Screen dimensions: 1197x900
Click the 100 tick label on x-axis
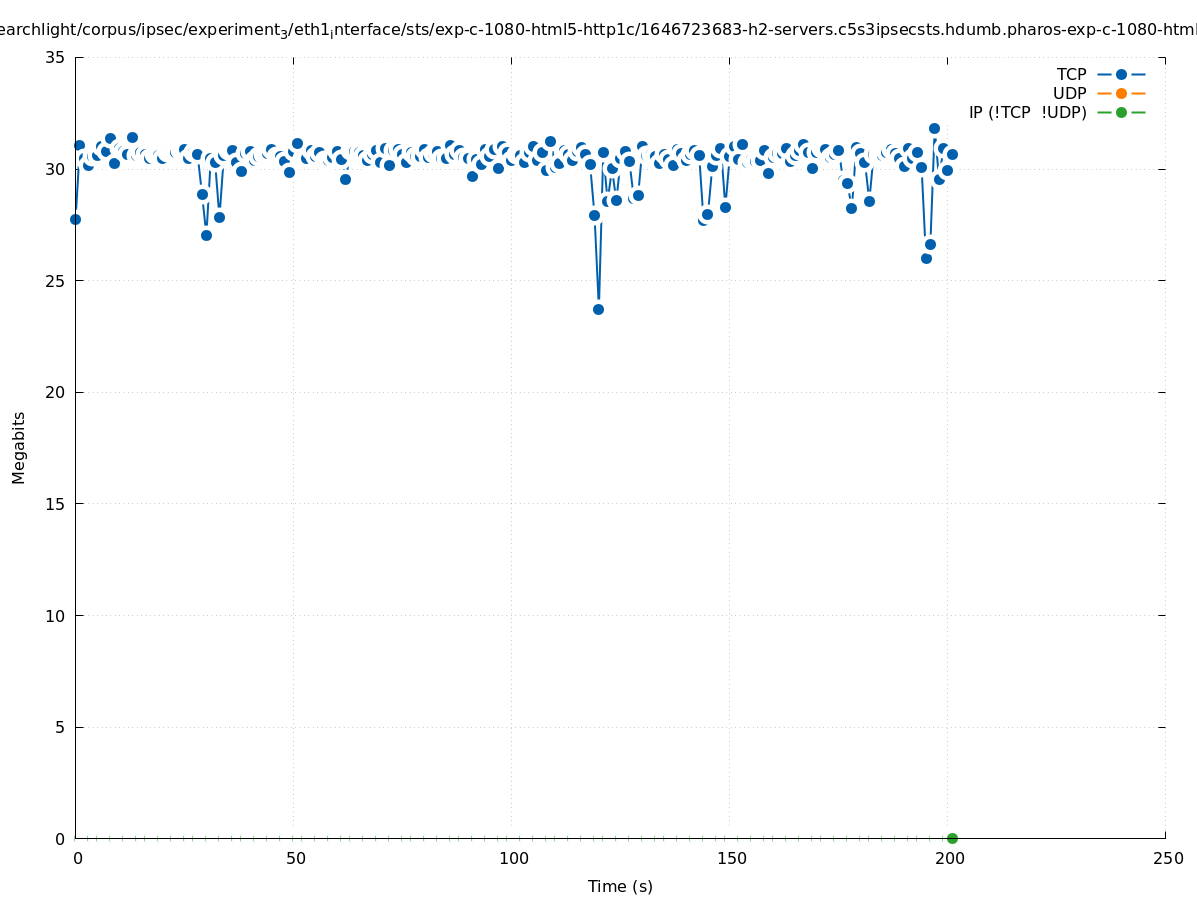coord(513,858)
